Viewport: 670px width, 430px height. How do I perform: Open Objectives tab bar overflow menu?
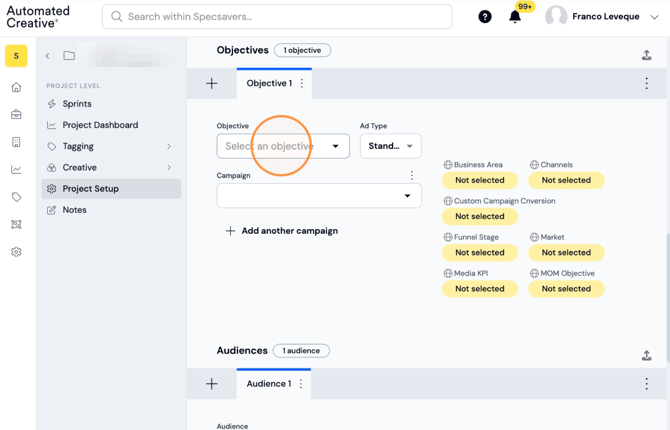click(646, 83)
